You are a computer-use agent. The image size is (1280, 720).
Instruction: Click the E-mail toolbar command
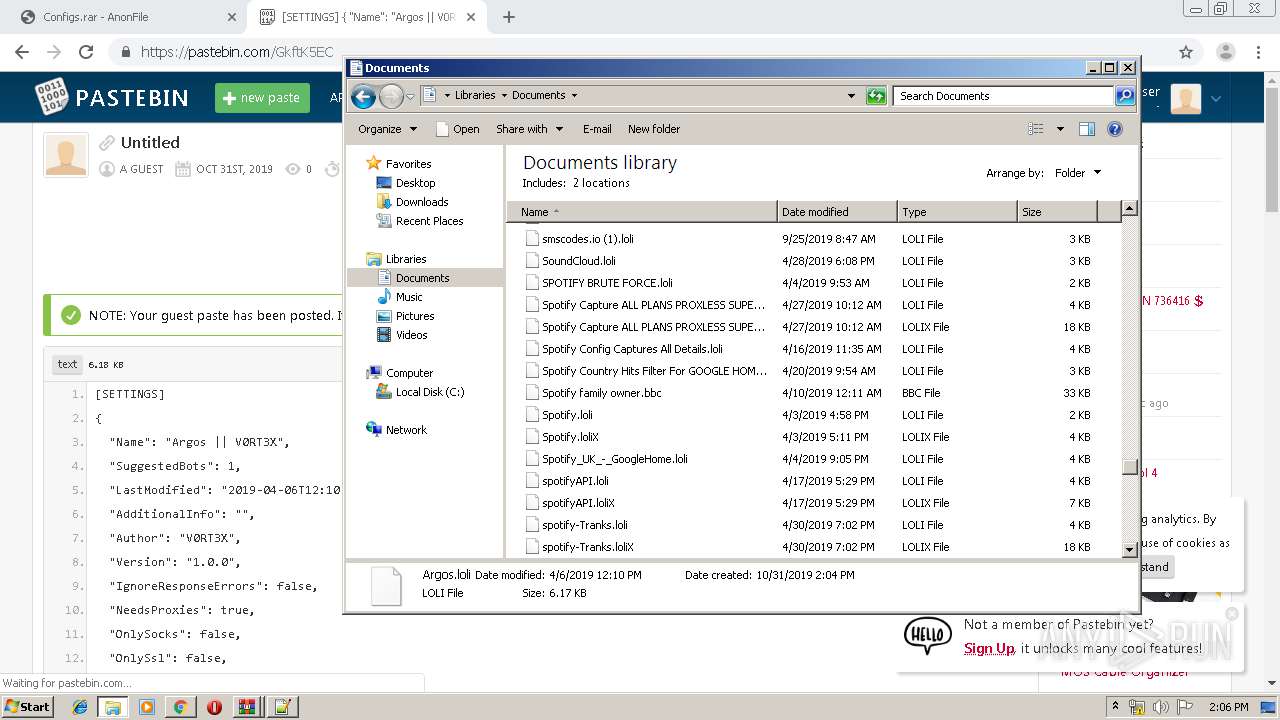(597, 129)
